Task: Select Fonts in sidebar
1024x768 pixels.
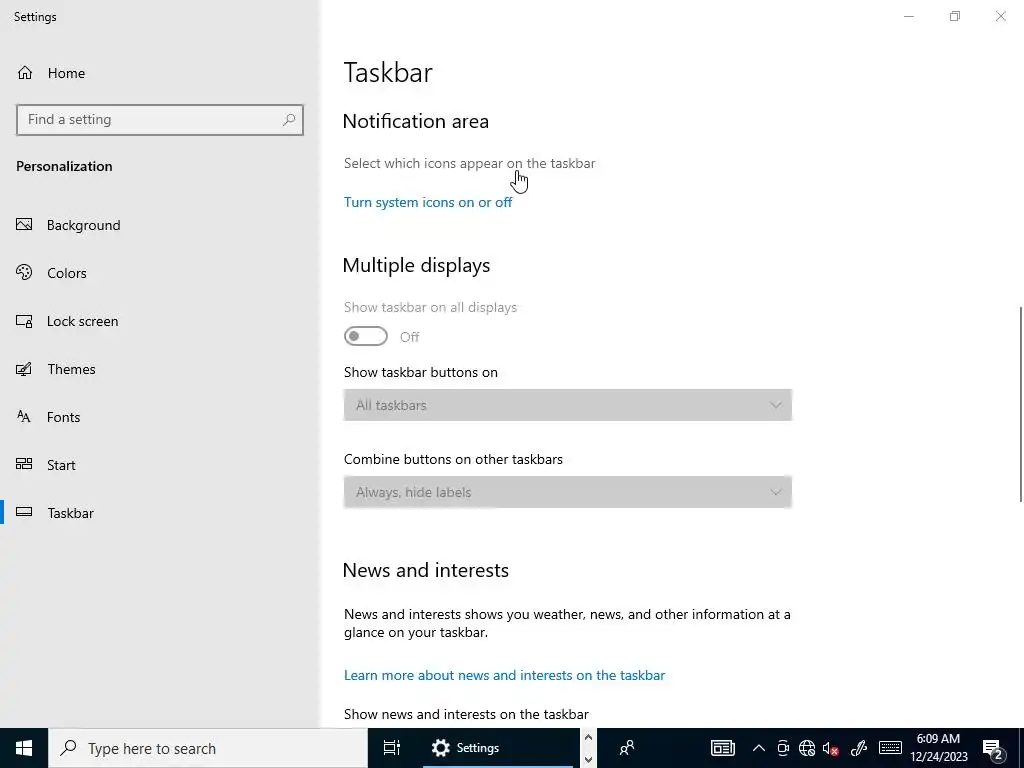Action: 63,417
